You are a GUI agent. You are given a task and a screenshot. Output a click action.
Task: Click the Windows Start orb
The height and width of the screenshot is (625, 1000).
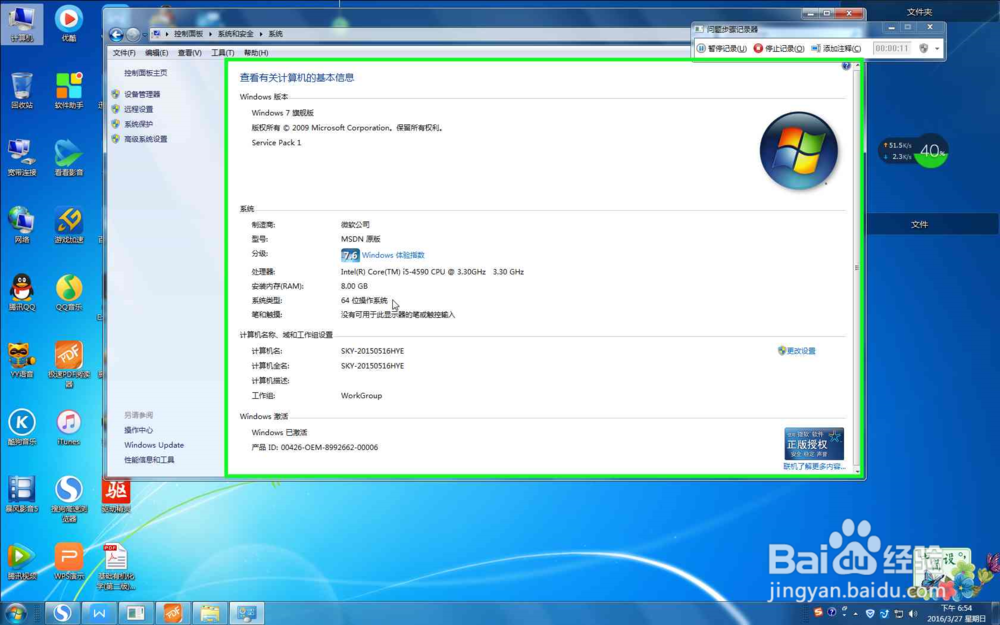coord(16,614)
